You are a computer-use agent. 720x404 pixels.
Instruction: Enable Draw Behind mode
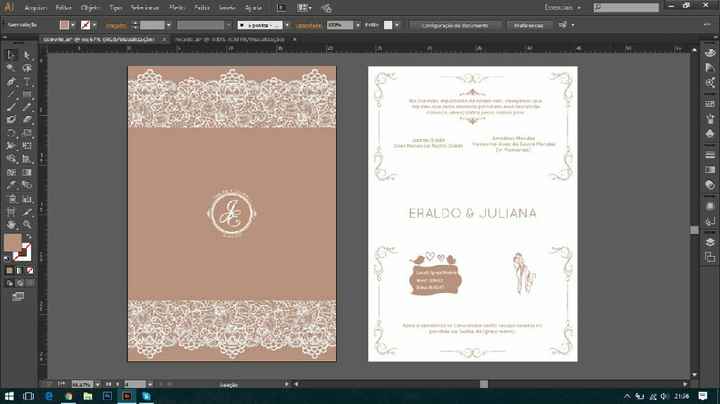point(19,283)
